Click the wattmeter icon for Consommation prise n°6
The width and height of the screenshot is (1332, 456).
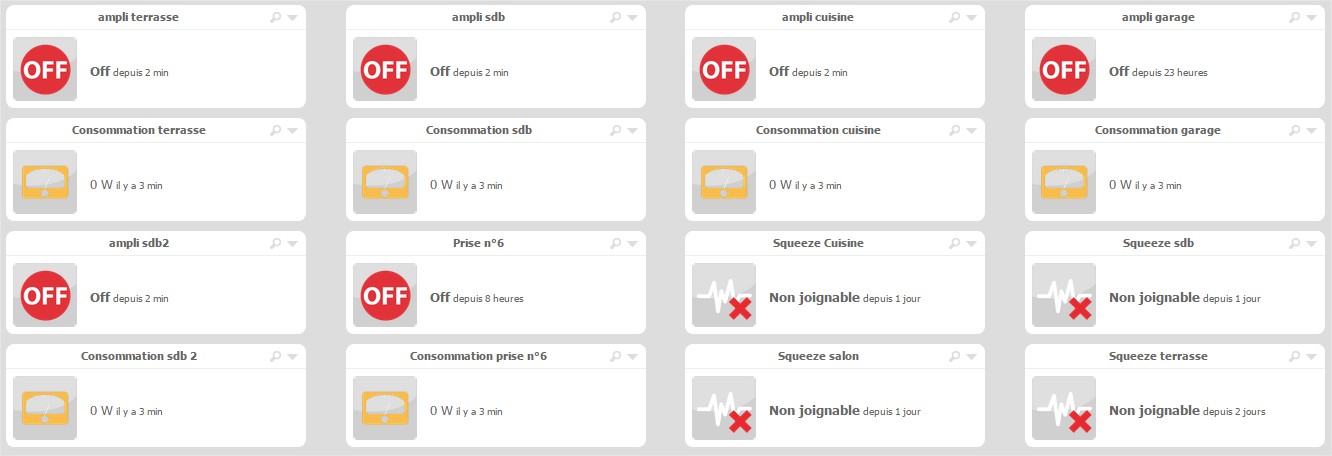point(385,408)
